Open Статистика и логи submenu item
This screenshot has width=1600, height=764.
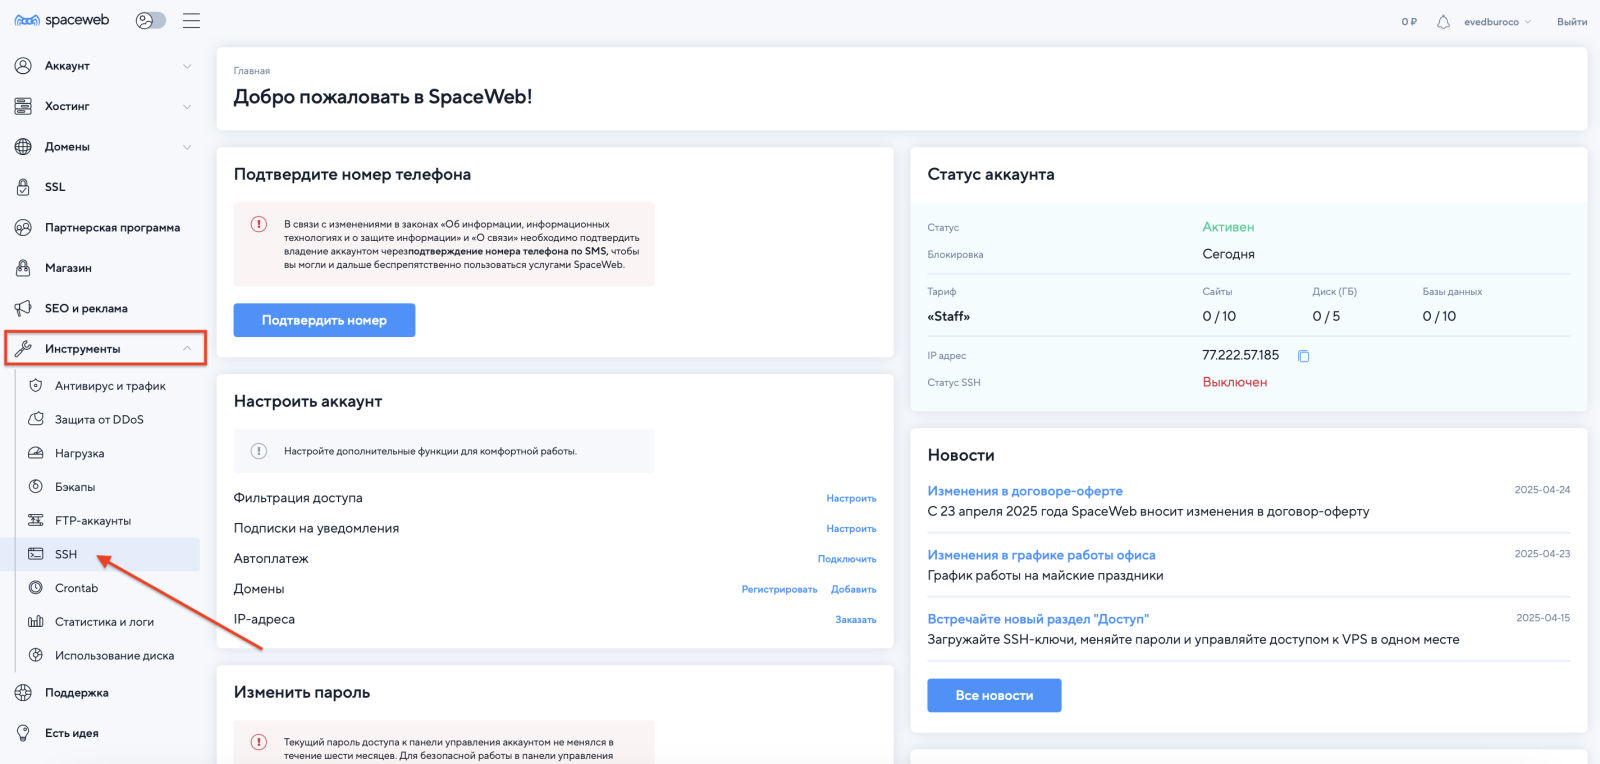104,622
